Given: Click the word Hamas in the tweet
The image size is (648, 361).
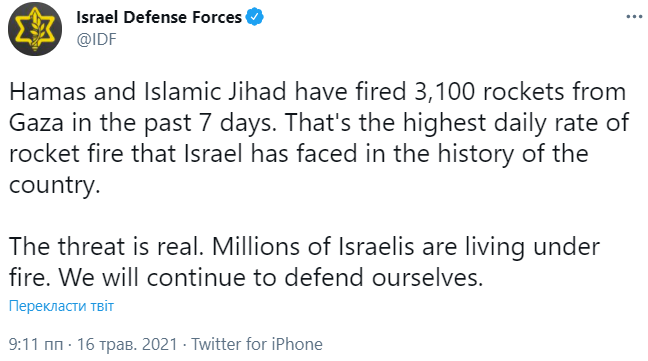Looking at the screenshot, I should (x=48, y=91).
